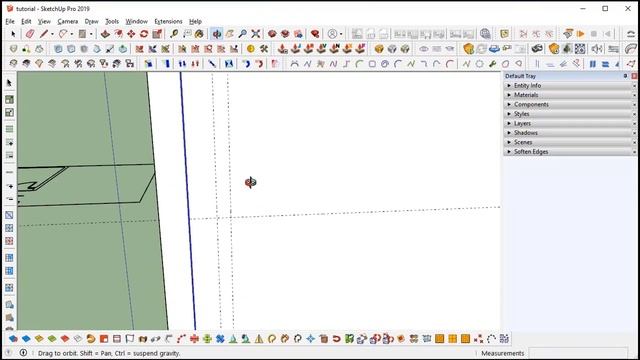Select arrow tool in left vertical toolbar
The width and height of the screenshot is (640, 360).
point(9,83)
